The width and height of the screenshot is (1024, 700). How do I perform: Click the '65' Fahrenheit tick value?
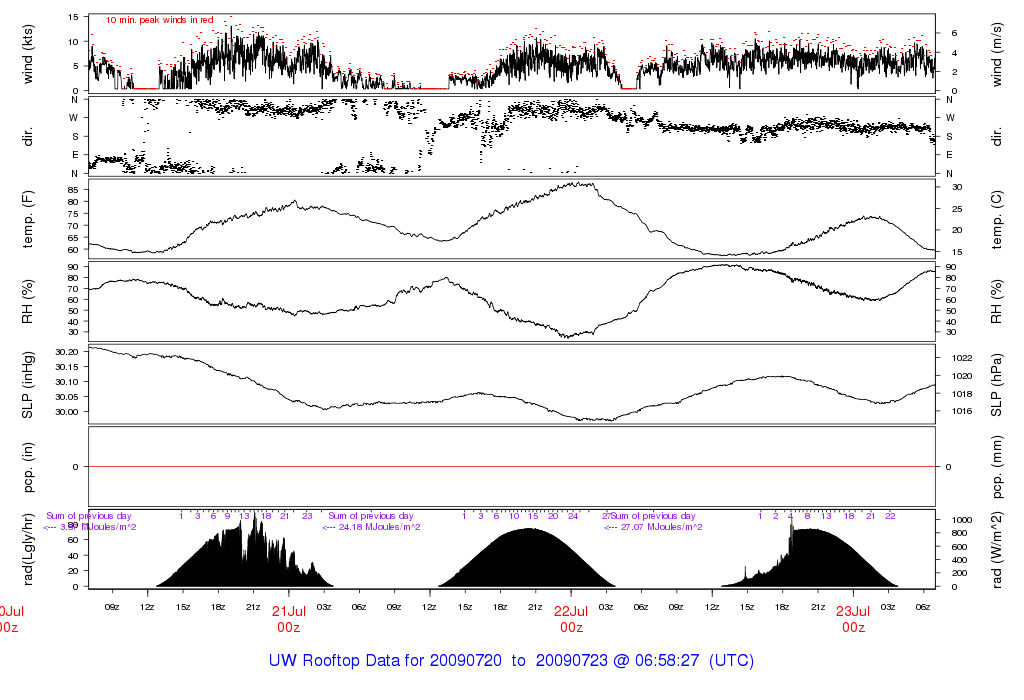pos(72,238)
